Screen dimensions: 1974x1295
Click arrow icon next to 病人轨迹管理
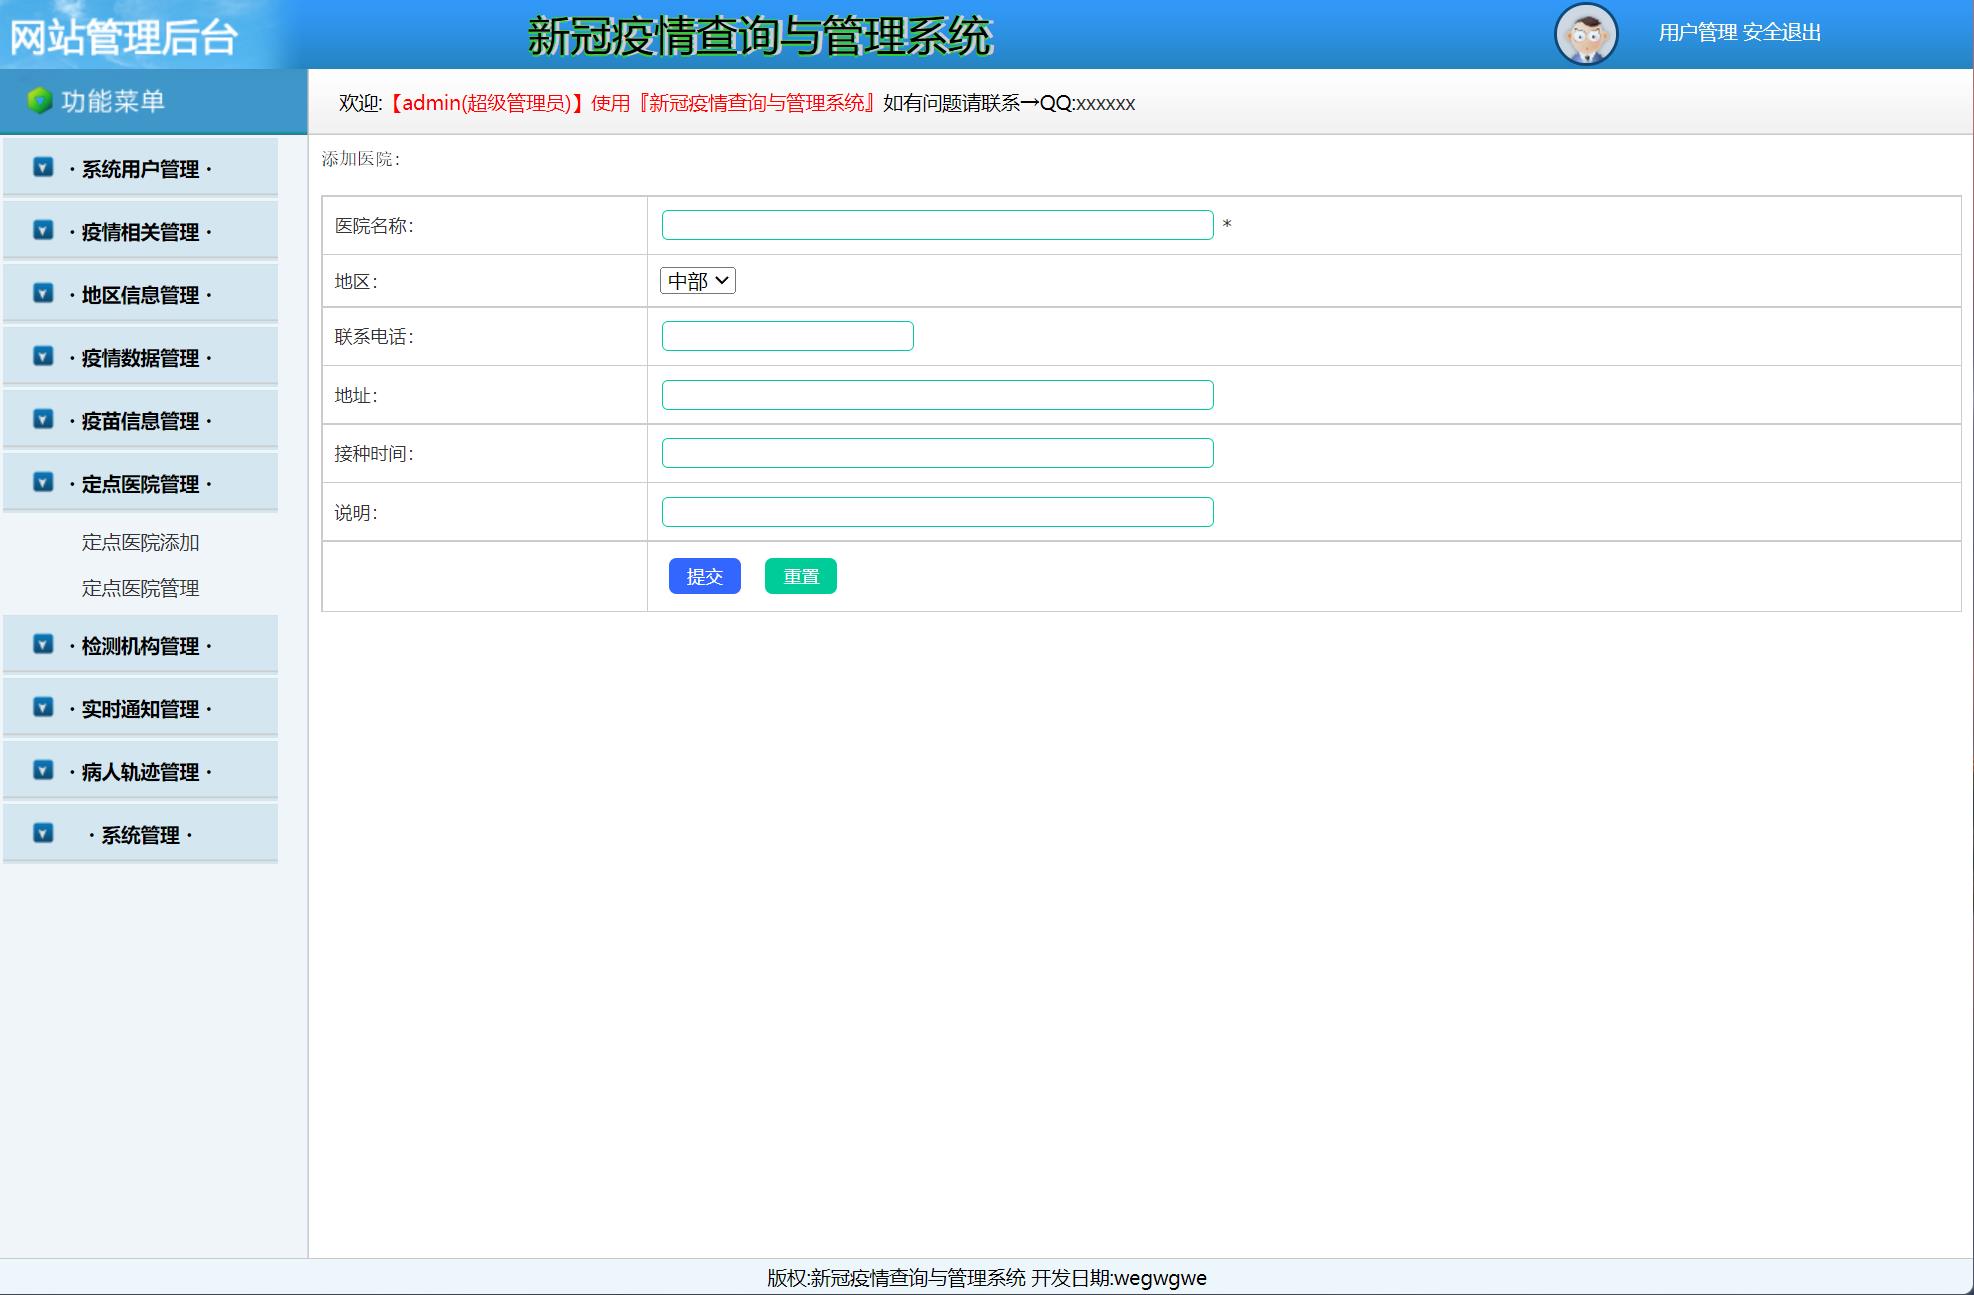pos(43,770)
